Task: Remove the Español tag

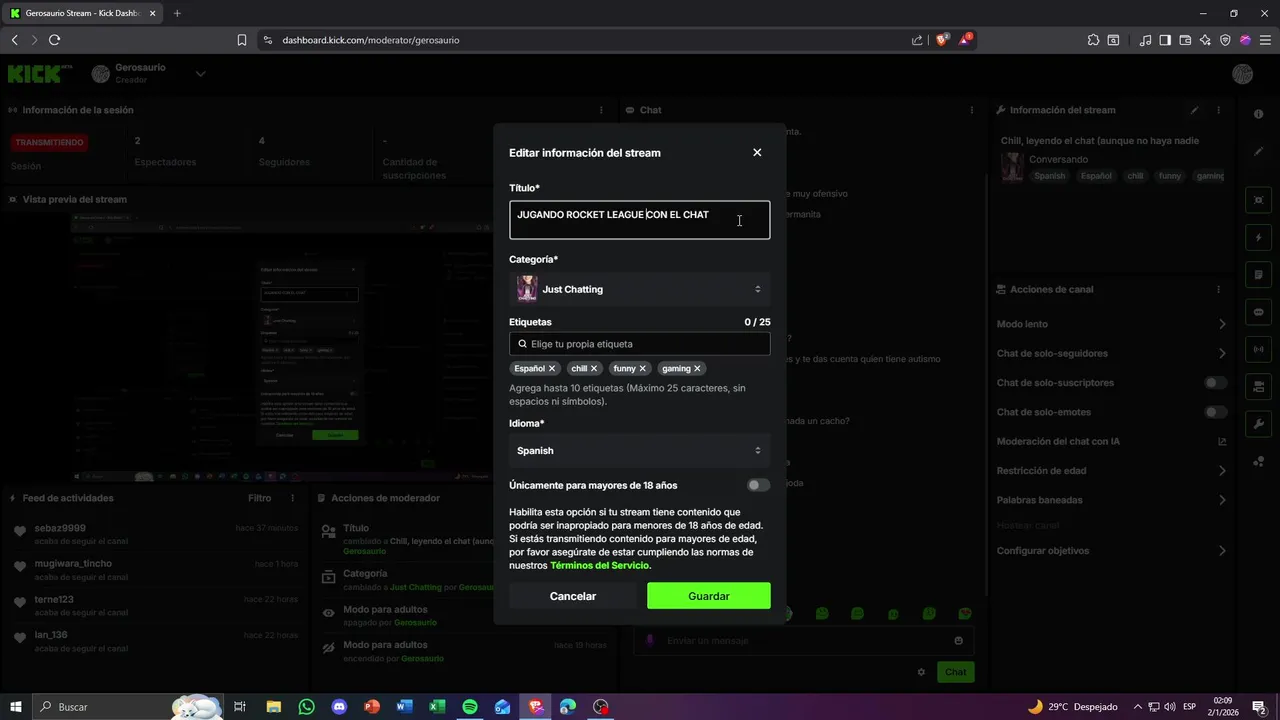Action: pos(551,369)
